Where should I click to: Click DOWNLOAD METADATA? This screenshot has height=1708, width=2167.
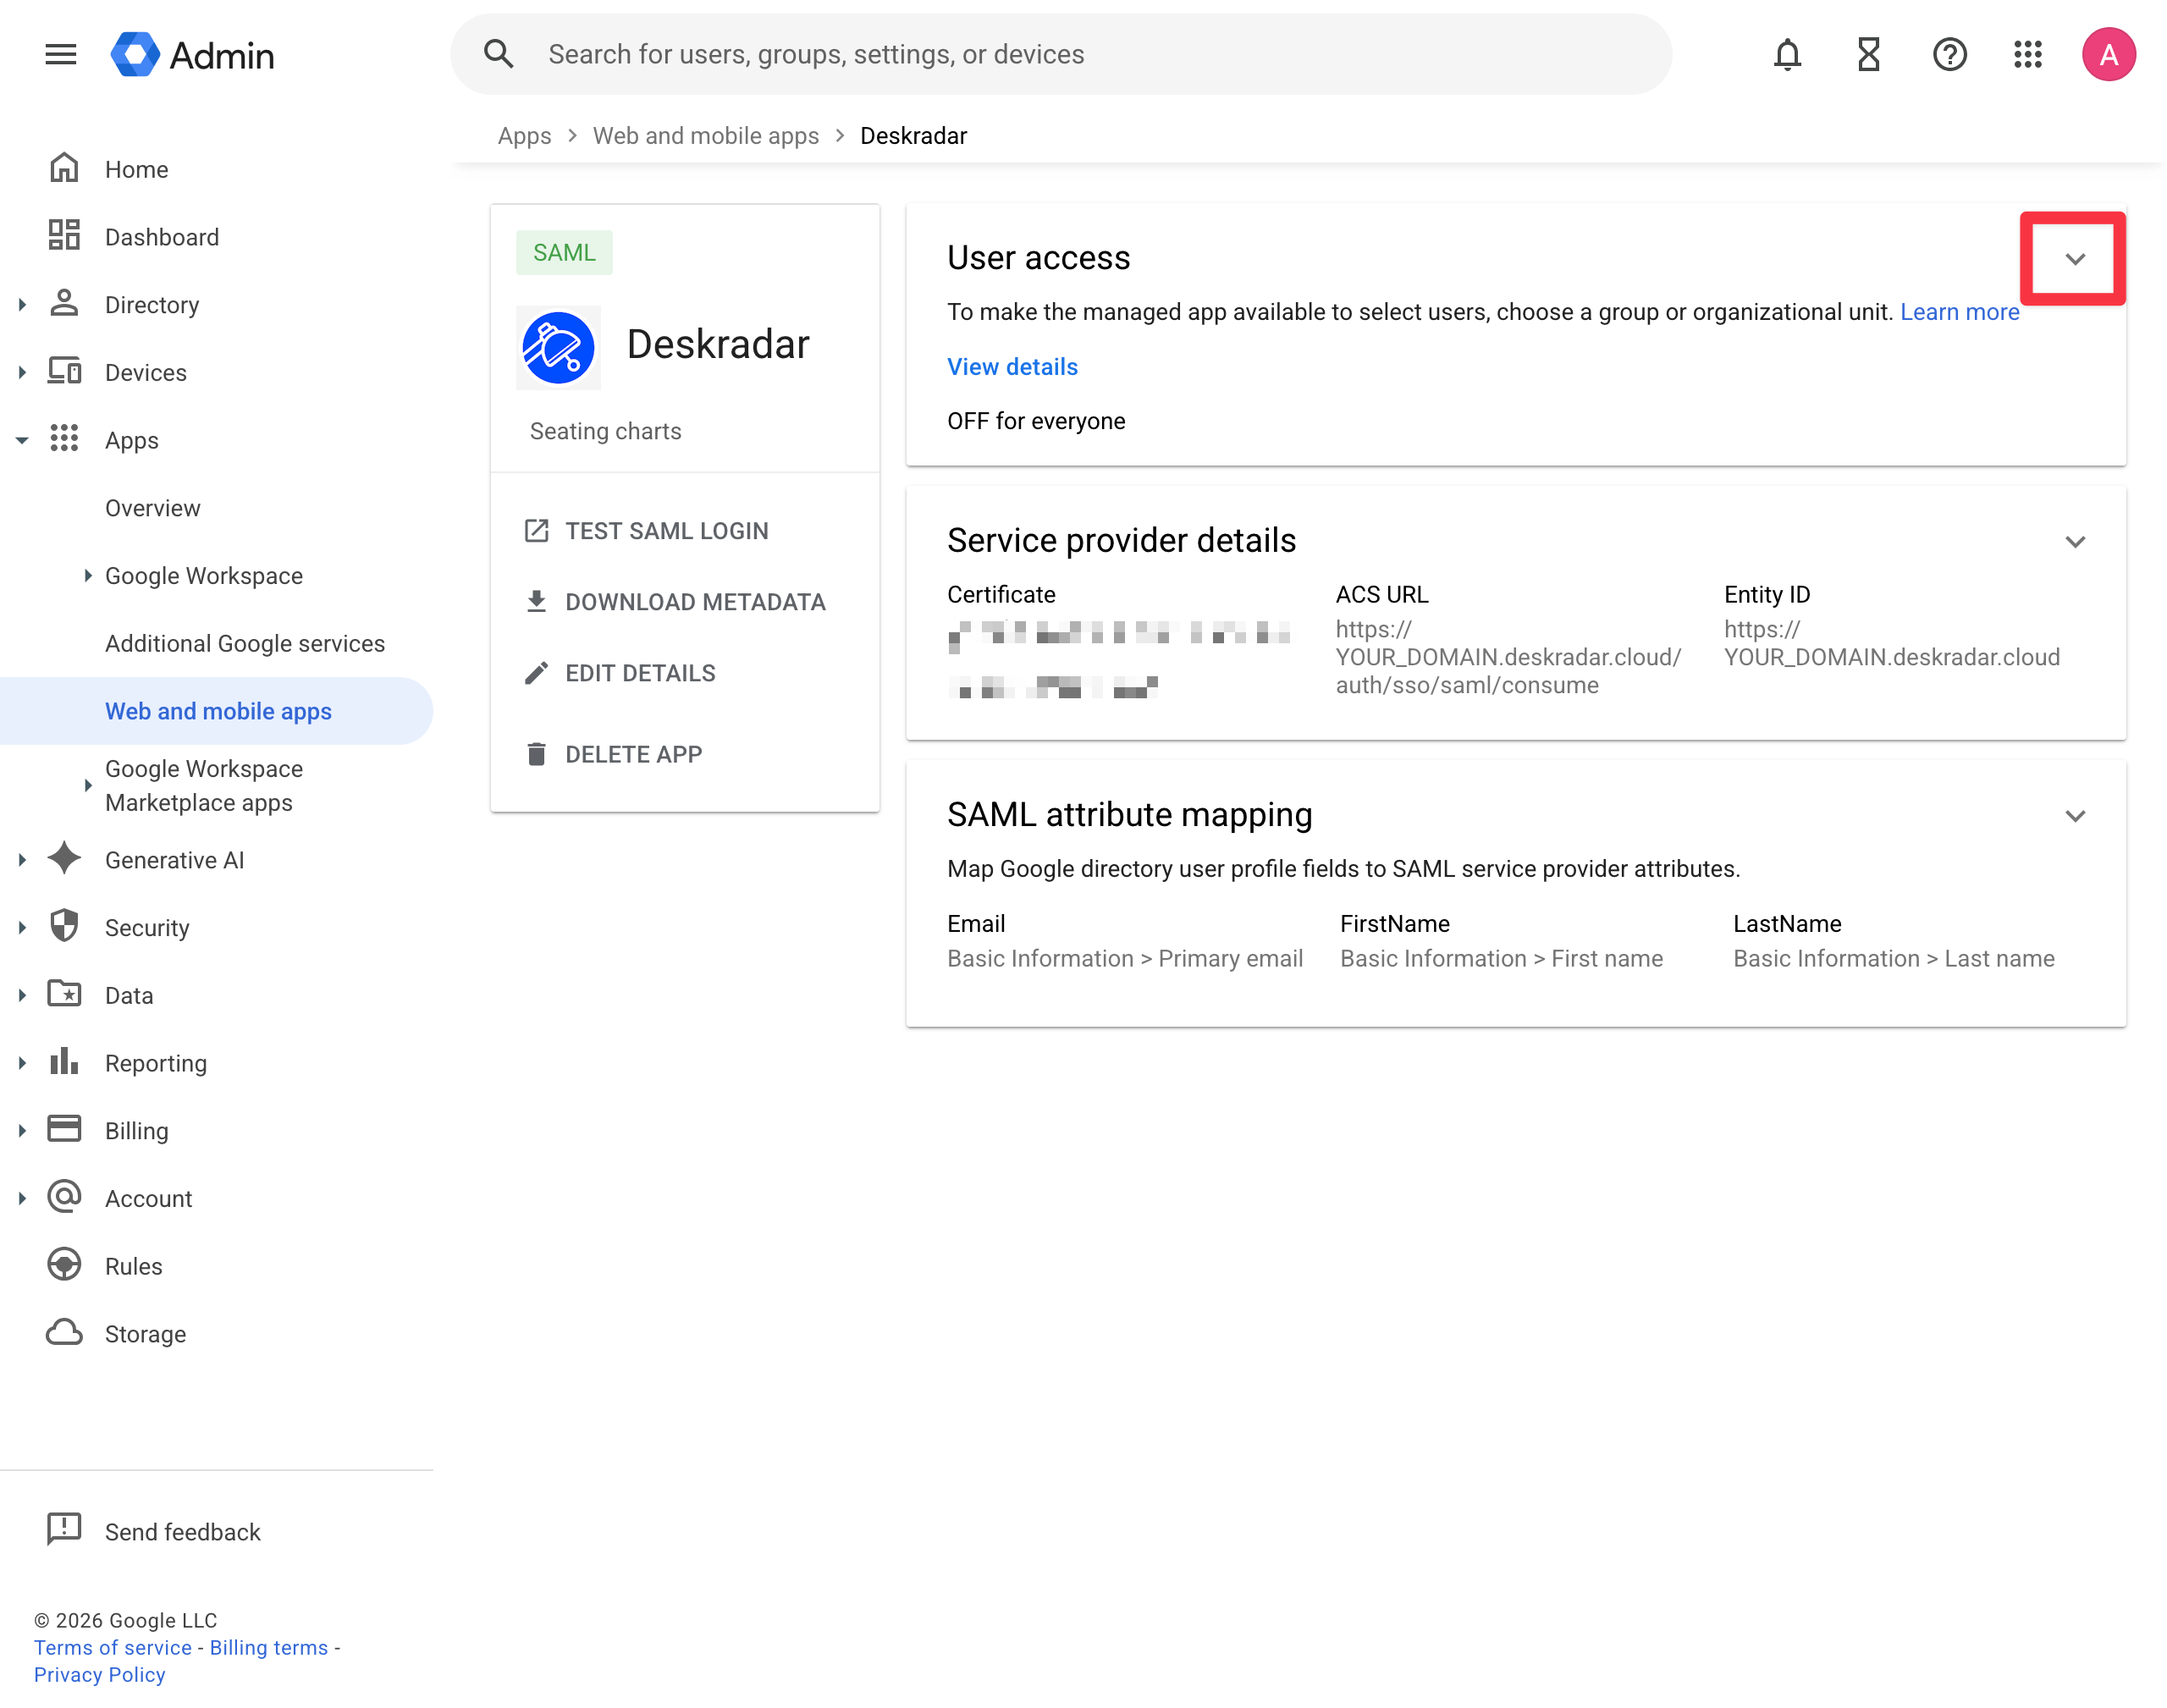pyautogui.click(x=675, y=601)
